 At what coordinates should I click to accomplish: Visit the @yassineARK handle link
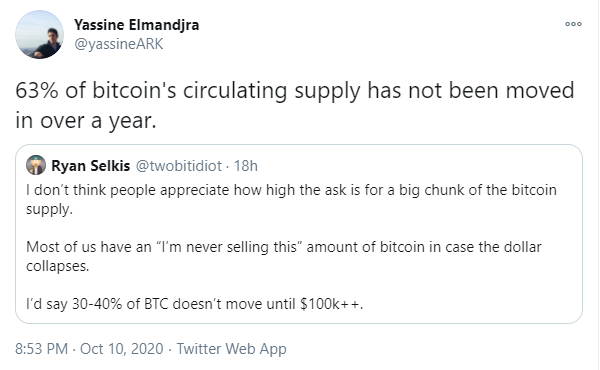(119, 44)
